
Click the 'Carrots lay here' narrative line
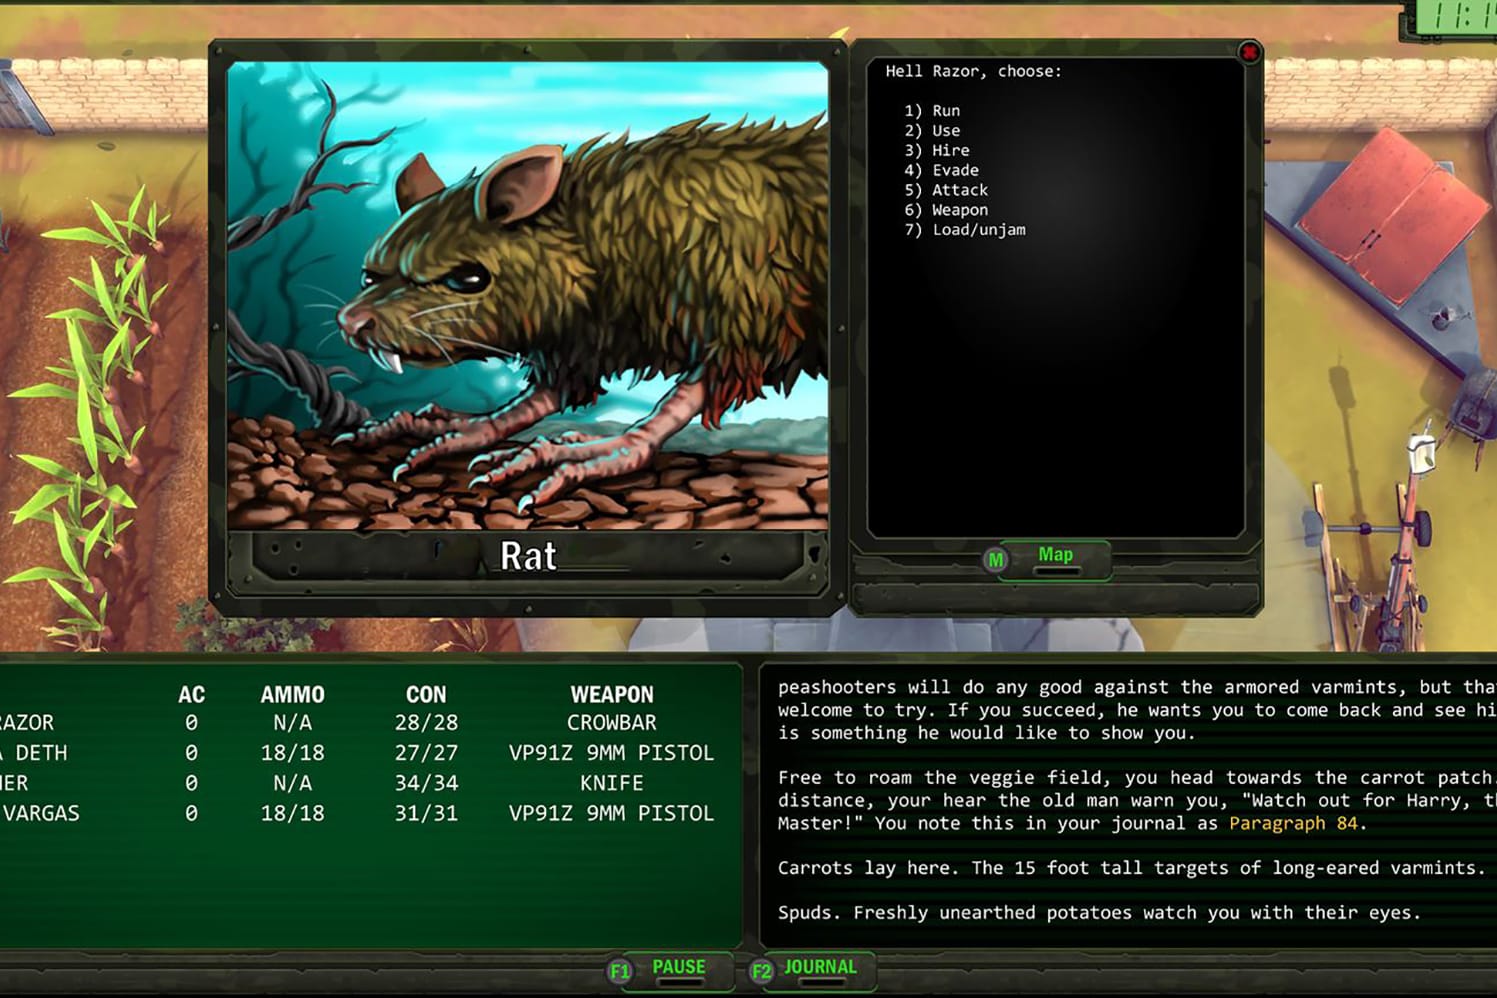pyautogui.click(x=1131, y=868)
